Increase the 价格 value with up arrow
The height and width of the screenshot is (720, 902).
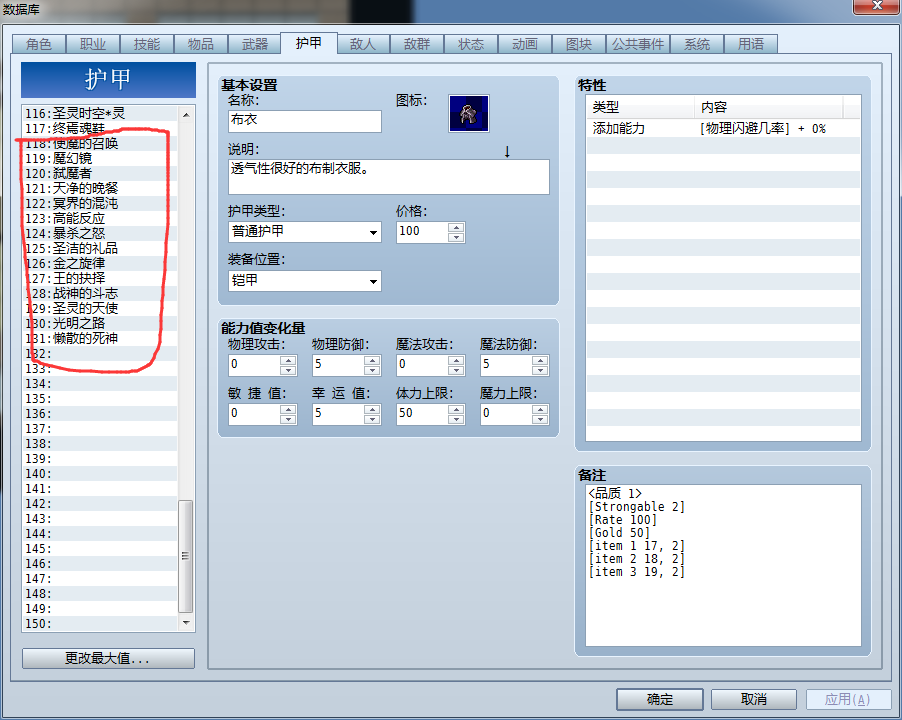456,227
